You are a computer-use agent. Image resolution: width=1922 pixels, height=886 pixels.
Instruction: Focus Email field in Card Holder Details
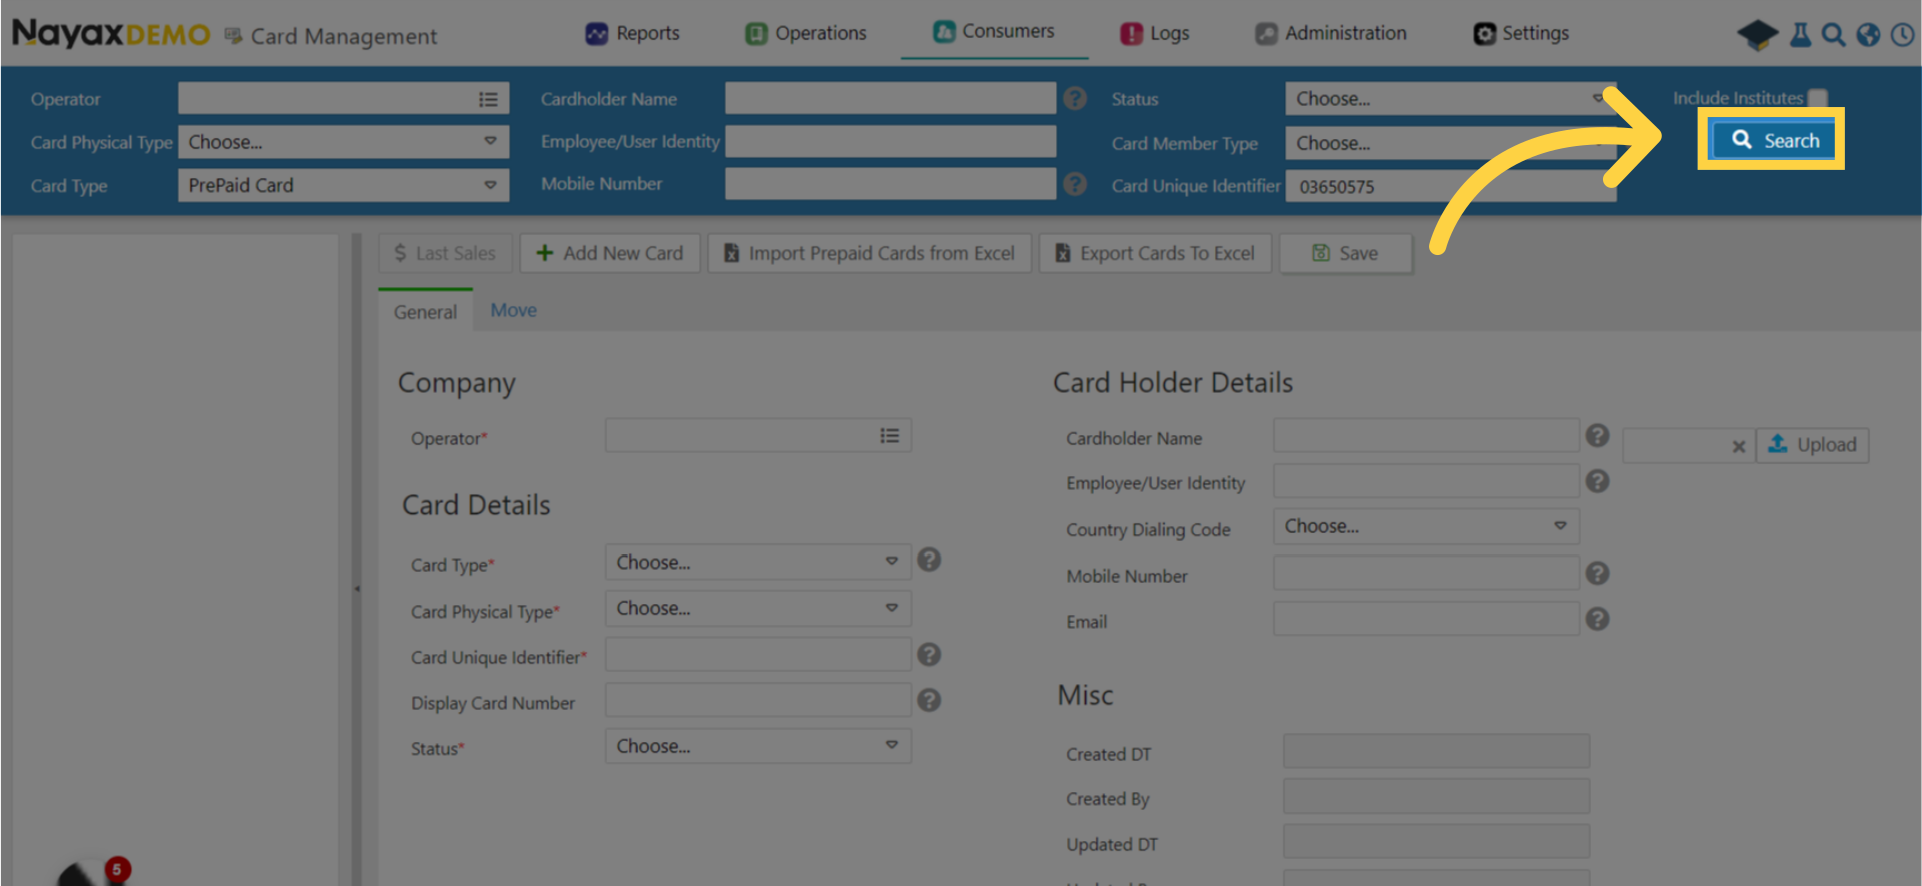[1426, 619]
